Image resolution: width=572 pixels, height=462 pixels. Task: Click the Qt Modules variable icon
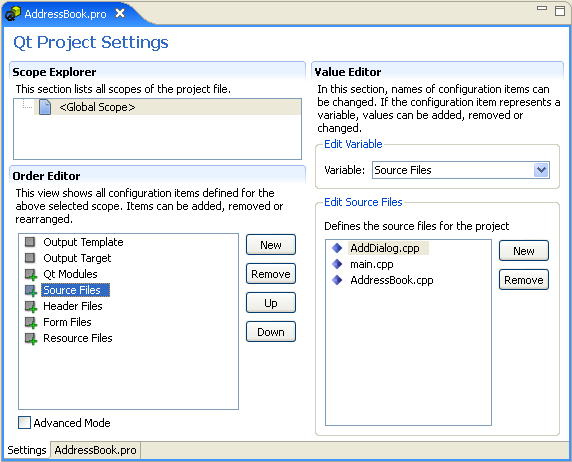(31, 274)
